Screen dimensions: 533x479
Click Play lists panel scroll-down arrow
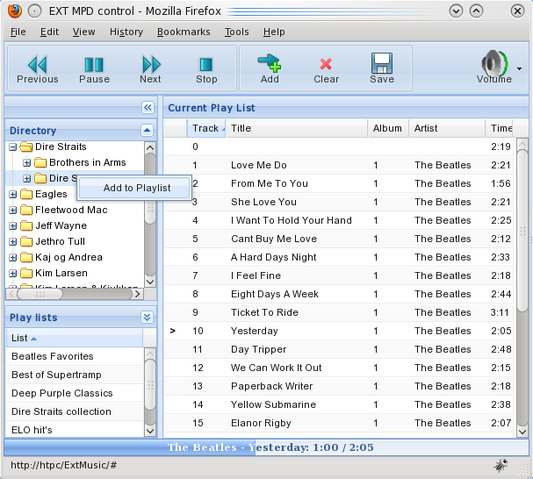coord(150,431)
